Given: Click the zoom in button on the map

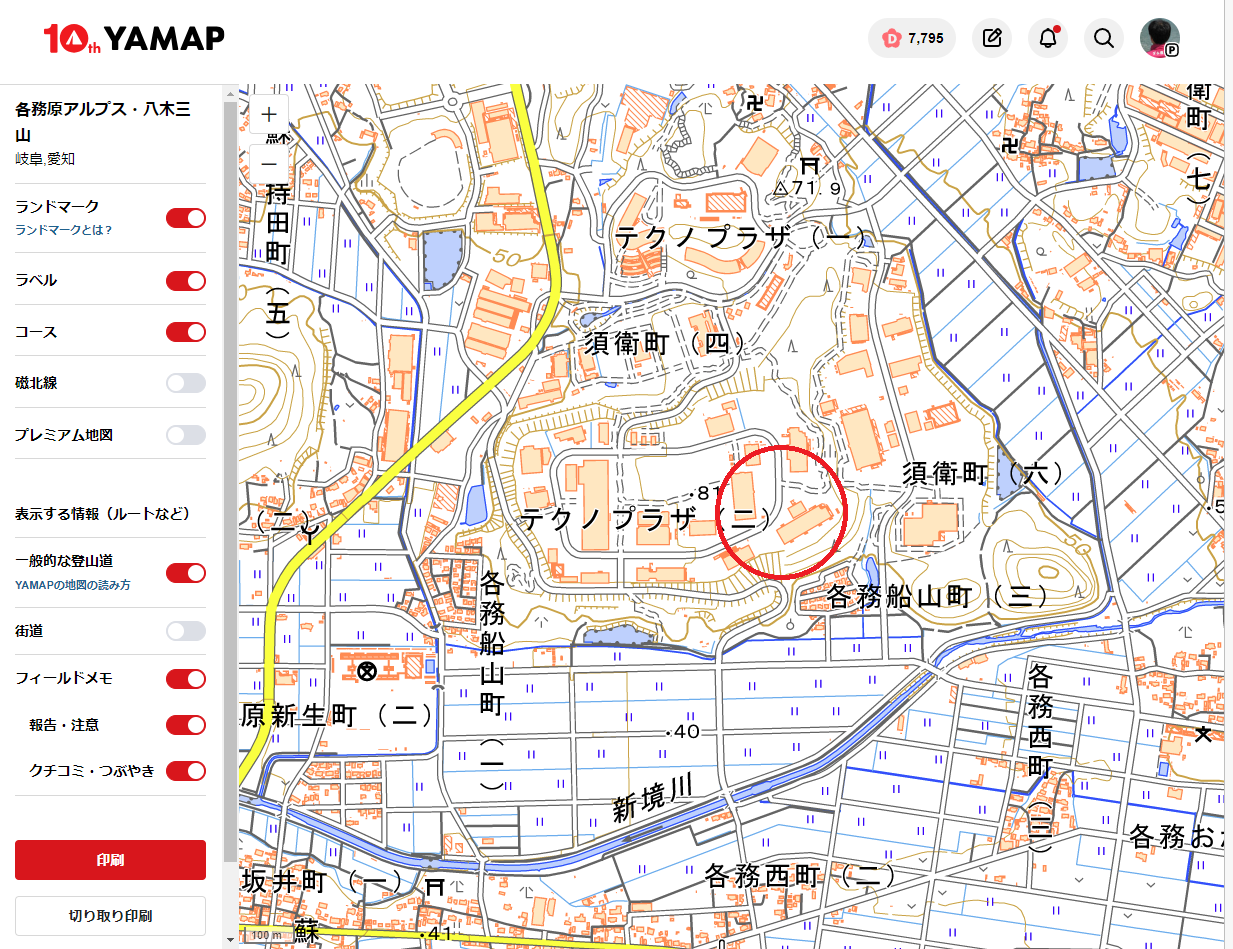Looking at the screenshot, I should coord(268,114).
